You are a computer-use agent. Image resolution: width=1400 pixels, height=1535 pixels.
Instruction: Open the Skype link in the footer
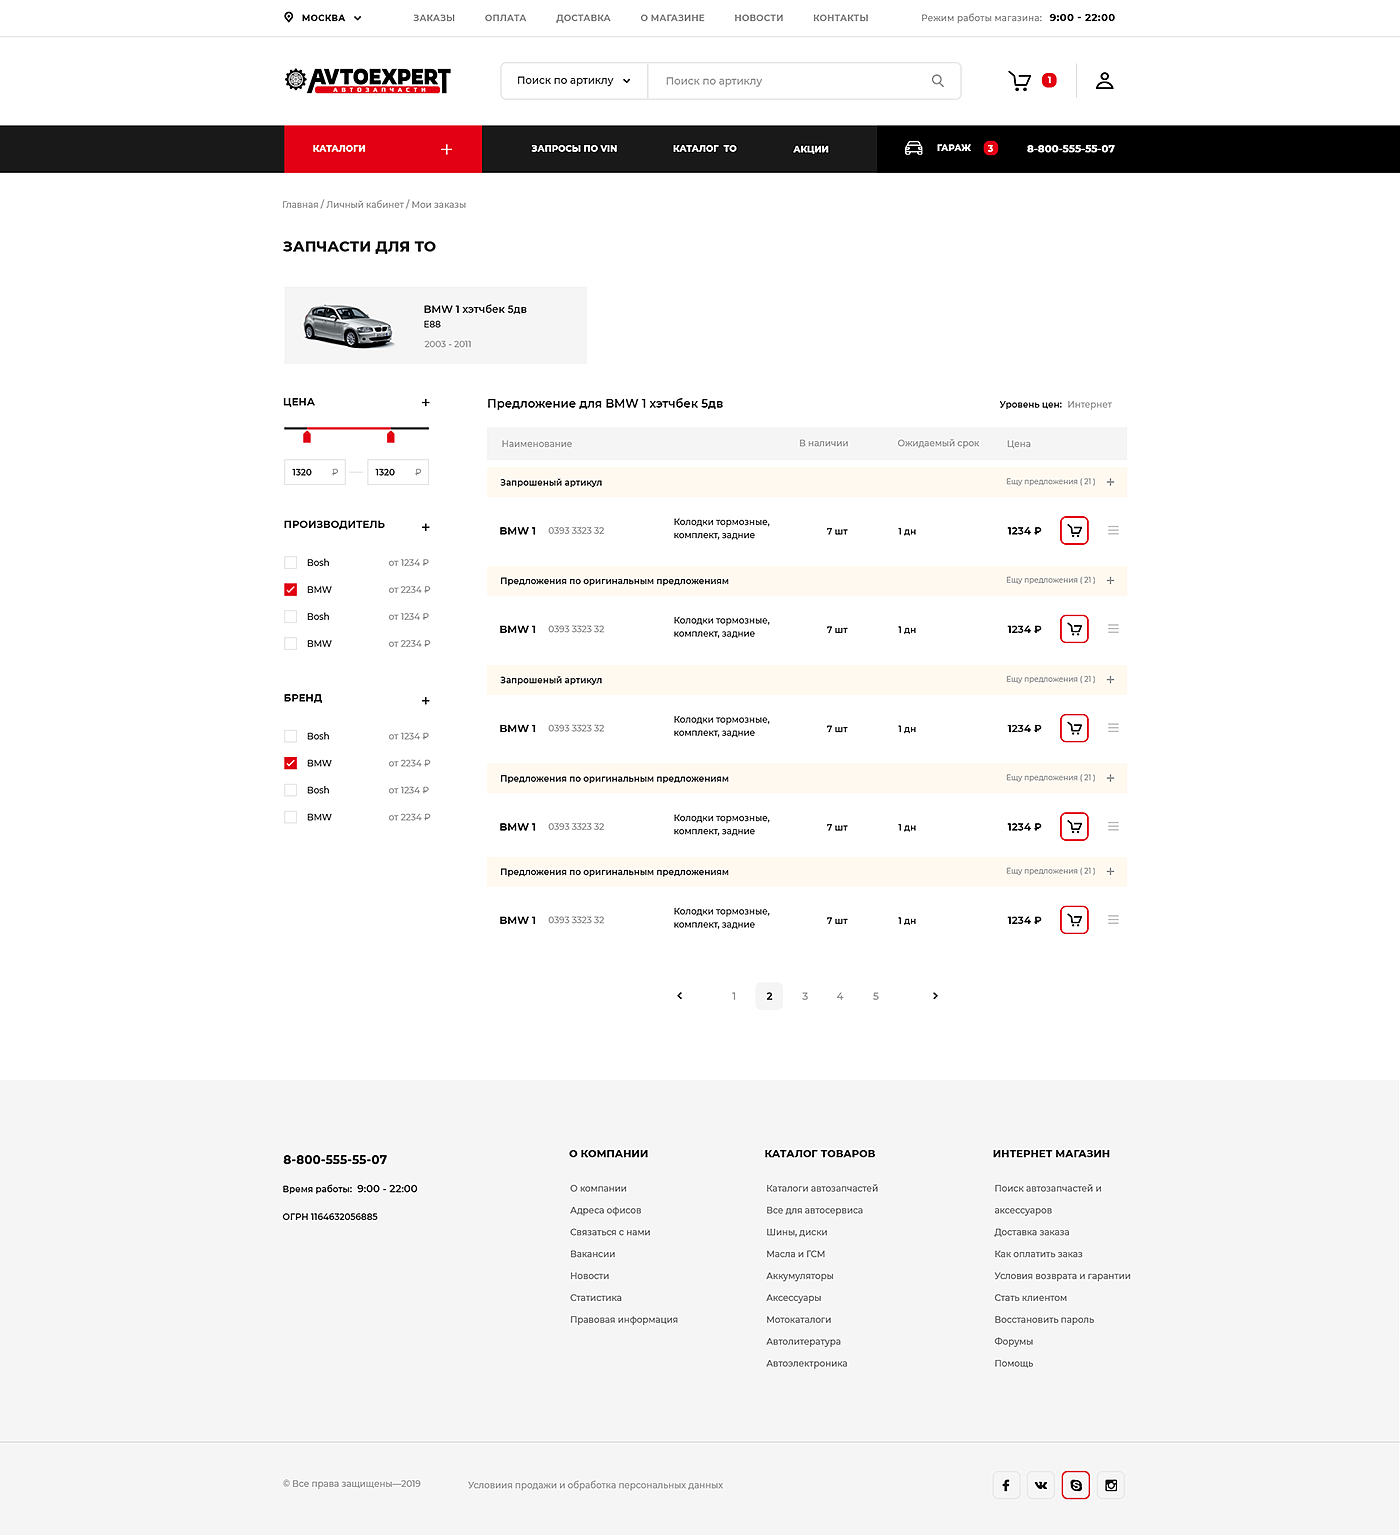click(x=1076, y=1485)
